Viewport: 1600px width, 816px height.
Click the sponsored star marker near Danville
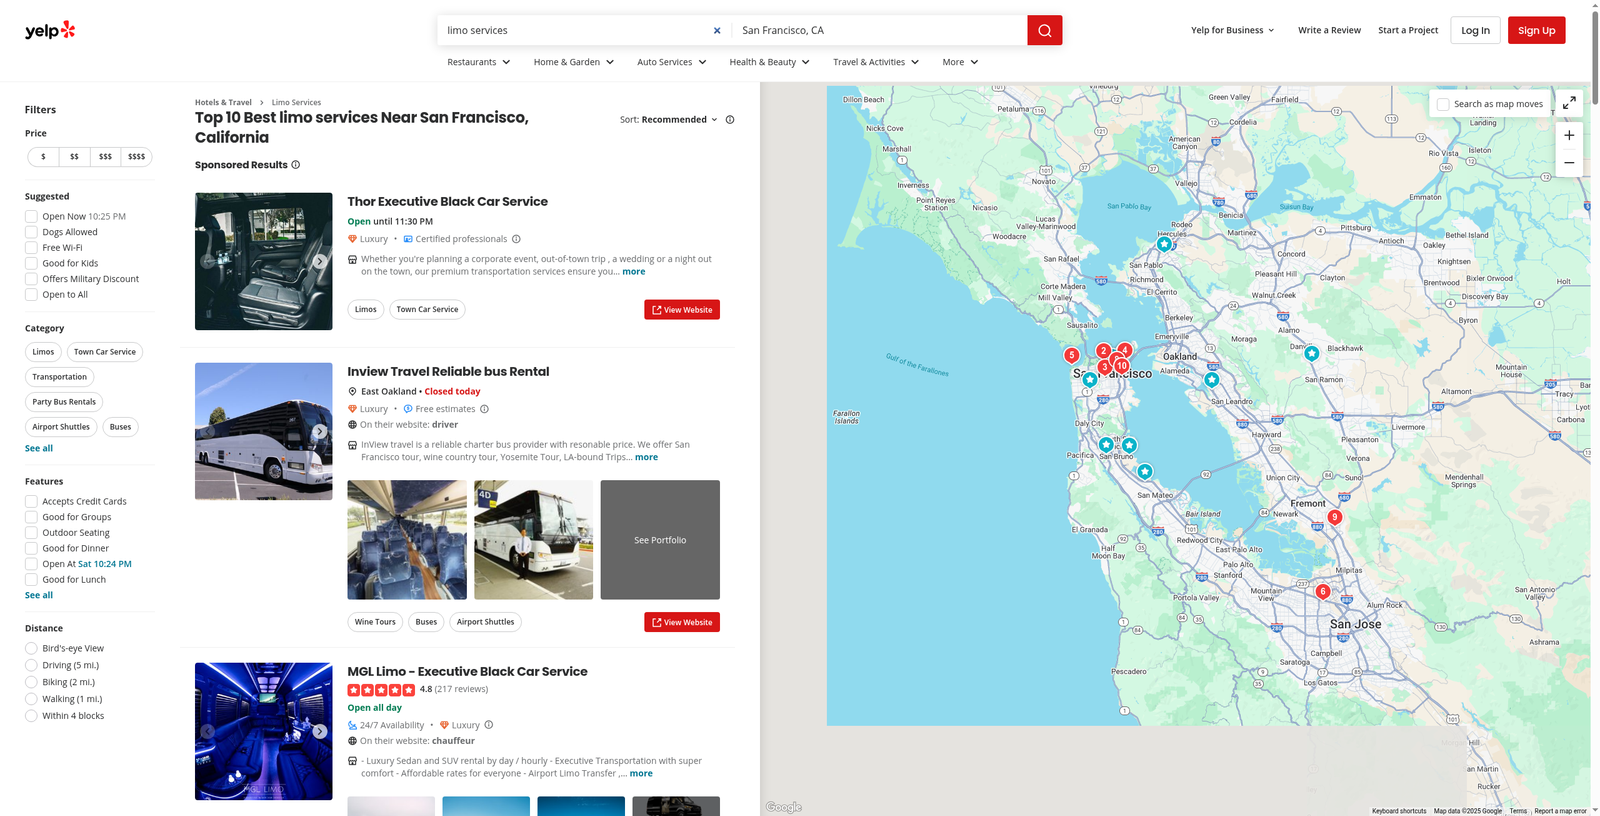1311,353
